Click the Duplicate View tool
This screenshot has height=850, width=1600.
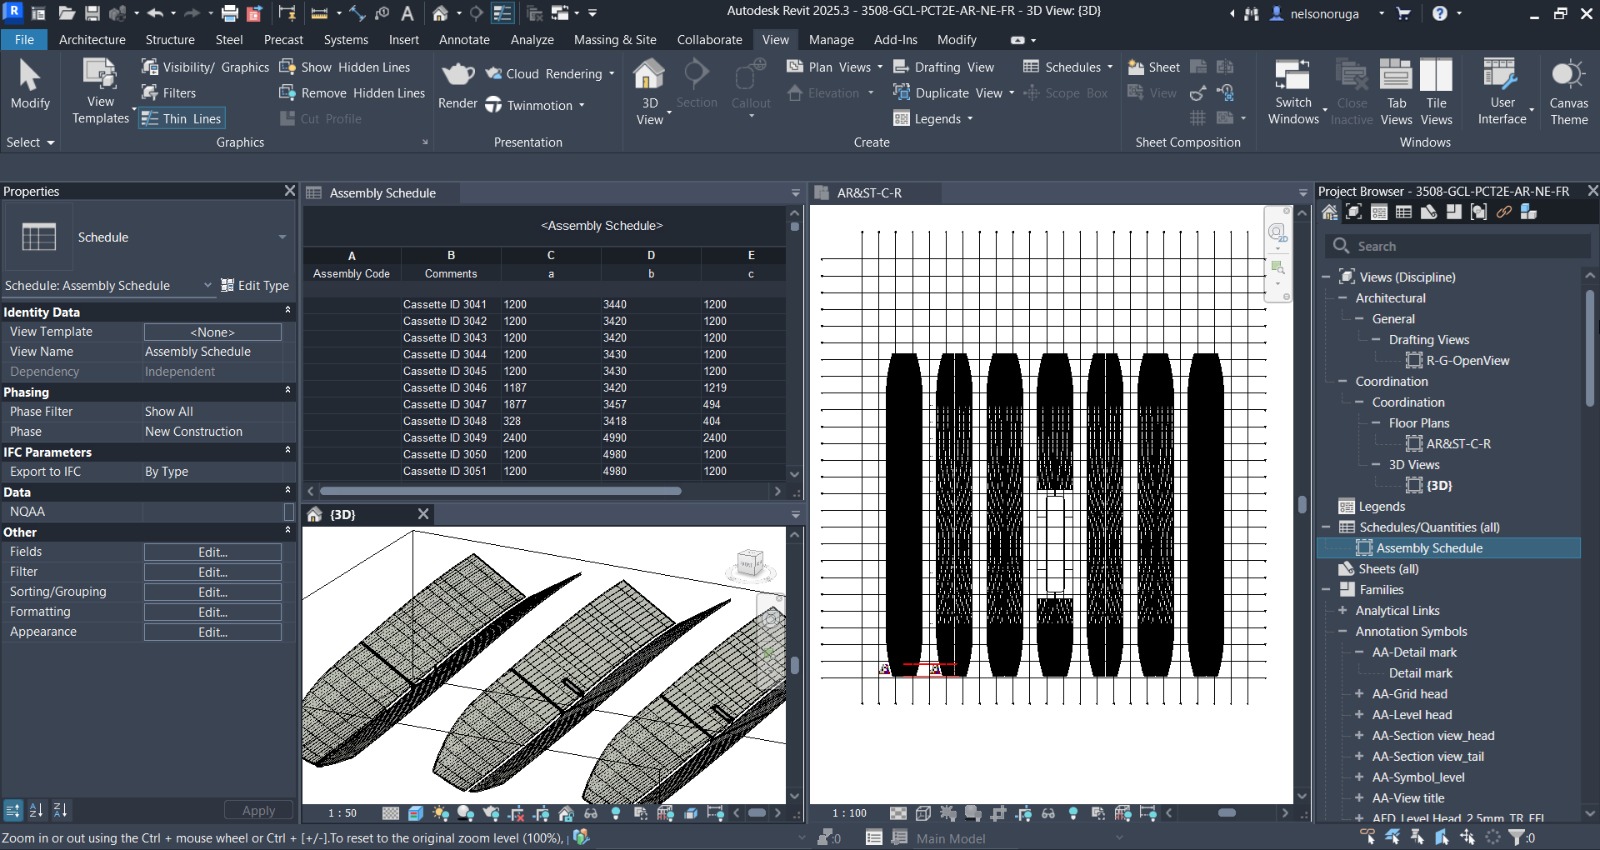[948, 93]
